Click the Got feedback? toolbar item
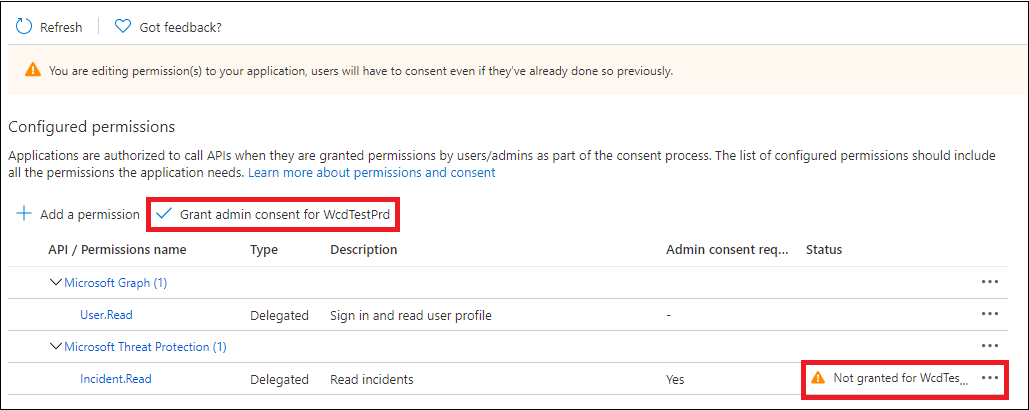This screenshot has width=1029, height=410. point(168,28)
